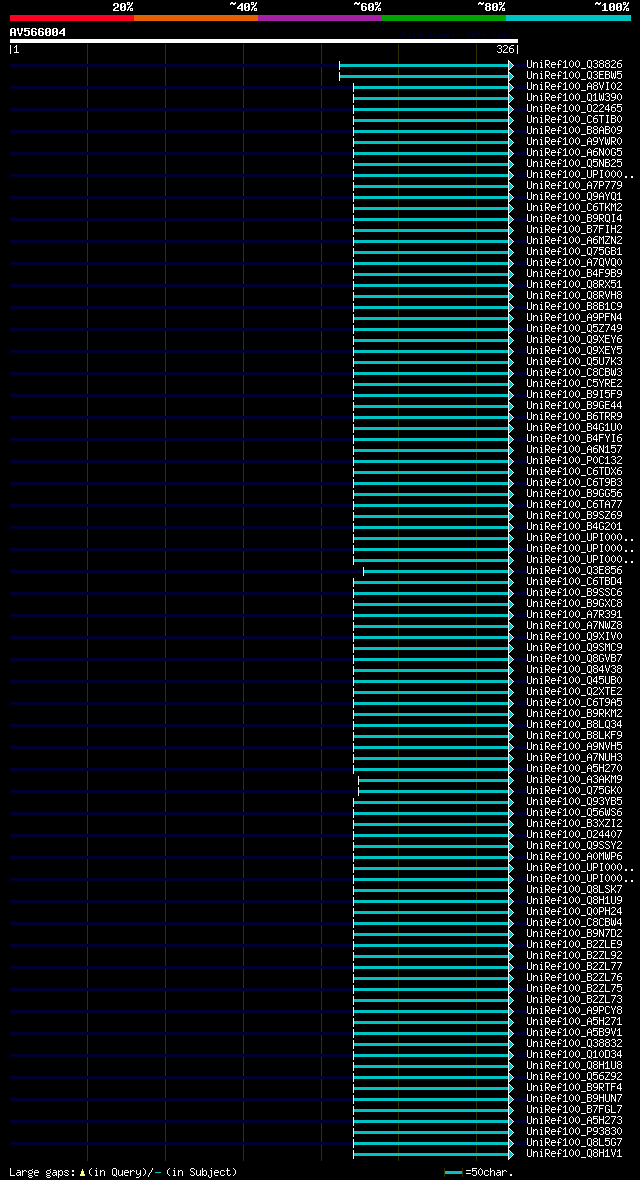Open hit UniRef100_B9N7D2
640x1180 pixels.
pos(574,932)
